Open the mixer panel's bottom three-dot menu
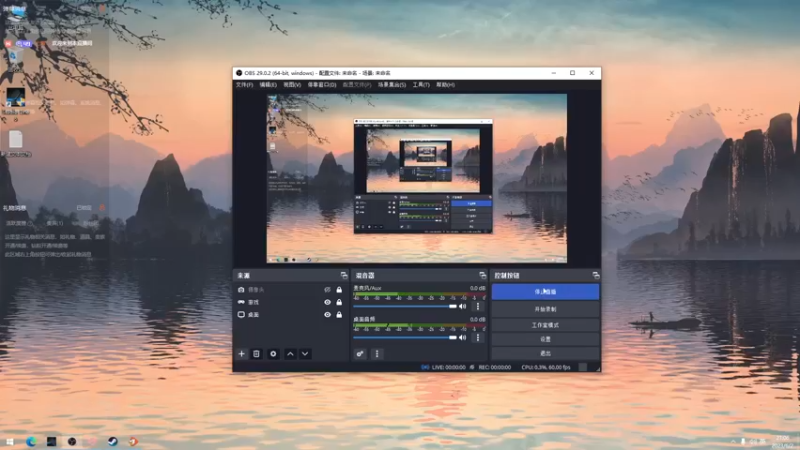The width and height of the screenshot is (800, 450). coord(377,354)
